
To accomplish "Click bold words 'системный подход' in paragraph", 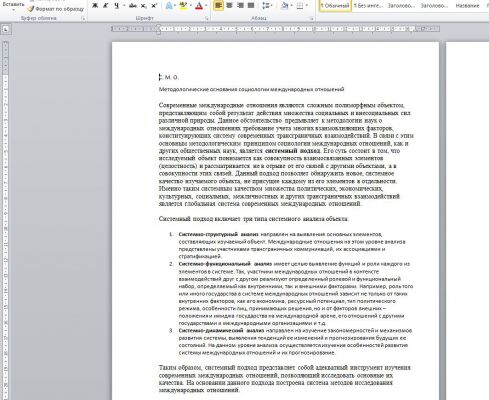I will [292, 151].
